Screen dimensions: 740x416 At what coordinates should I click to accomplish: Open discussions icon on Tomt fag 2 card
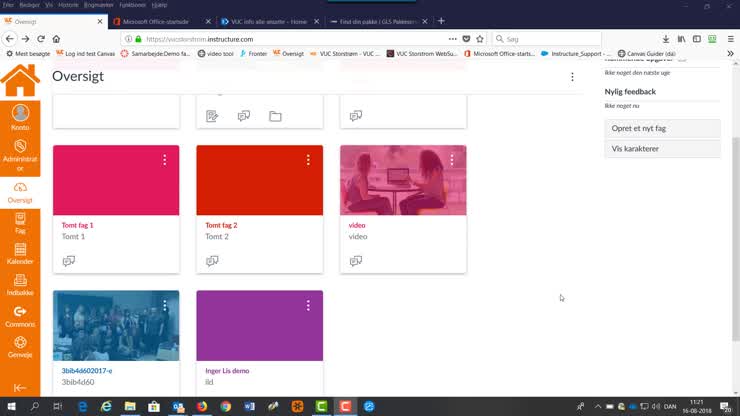(212, 261)
